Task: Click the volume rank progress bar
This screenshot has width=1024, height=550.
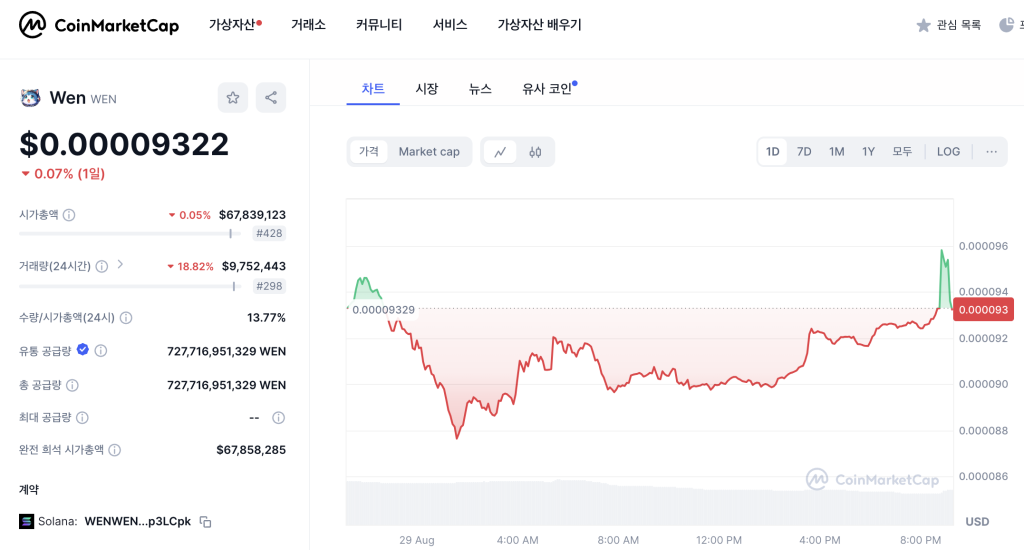Action: tap(130, 286)
